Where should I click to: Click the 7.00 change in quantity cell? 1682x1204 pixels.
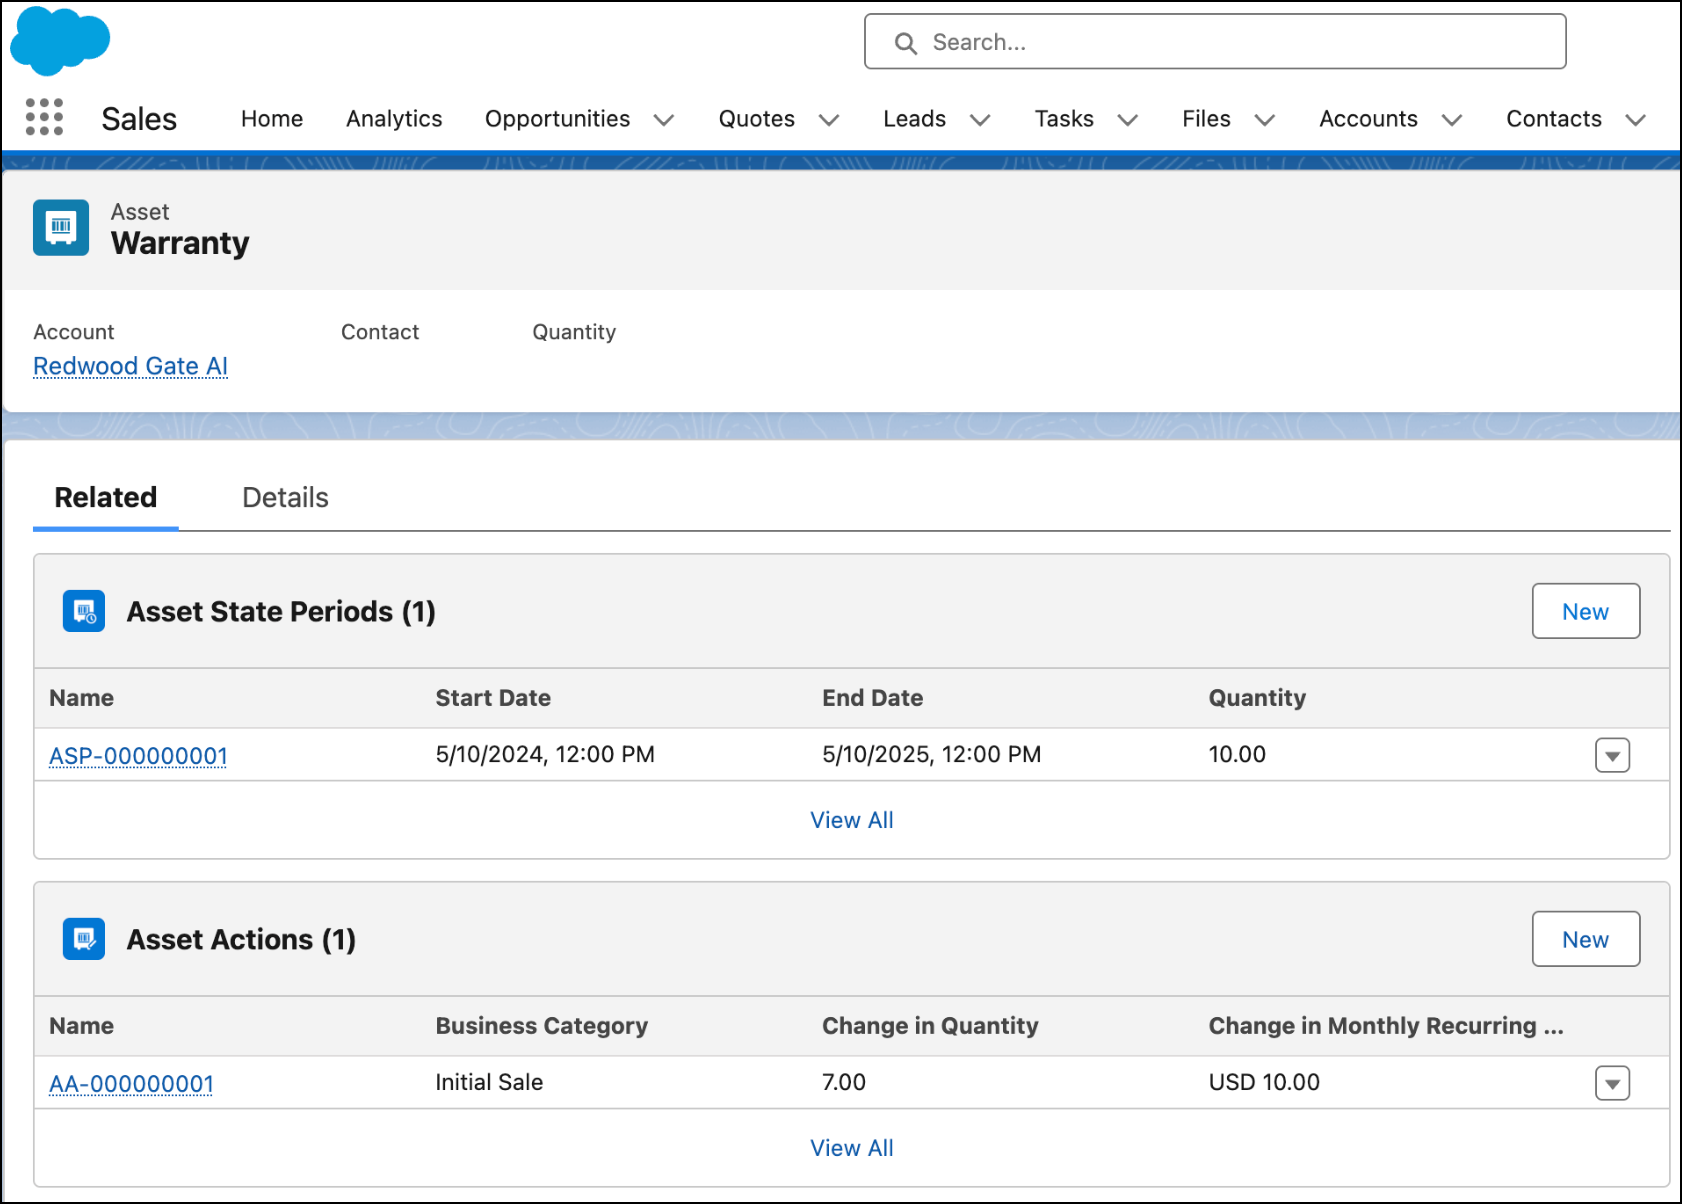pos(844,1082)
